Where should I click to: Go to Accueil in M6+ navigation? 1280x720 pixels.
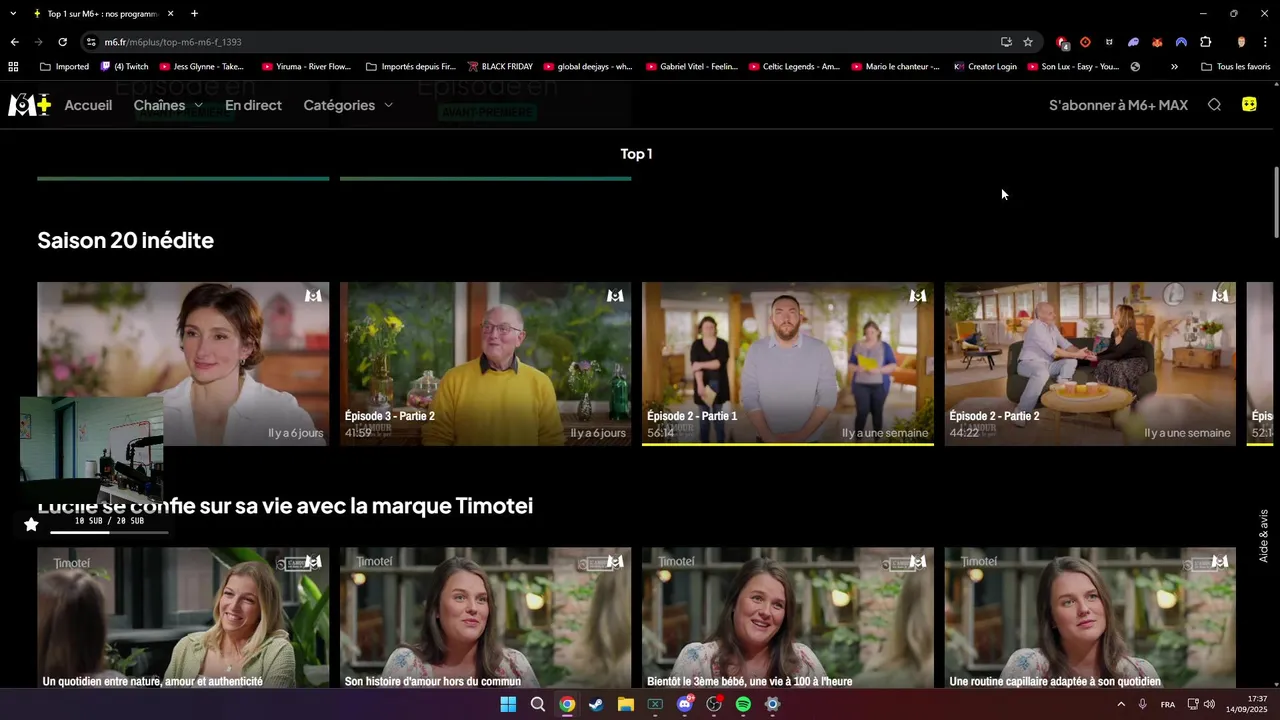click(x=88, y=105)
